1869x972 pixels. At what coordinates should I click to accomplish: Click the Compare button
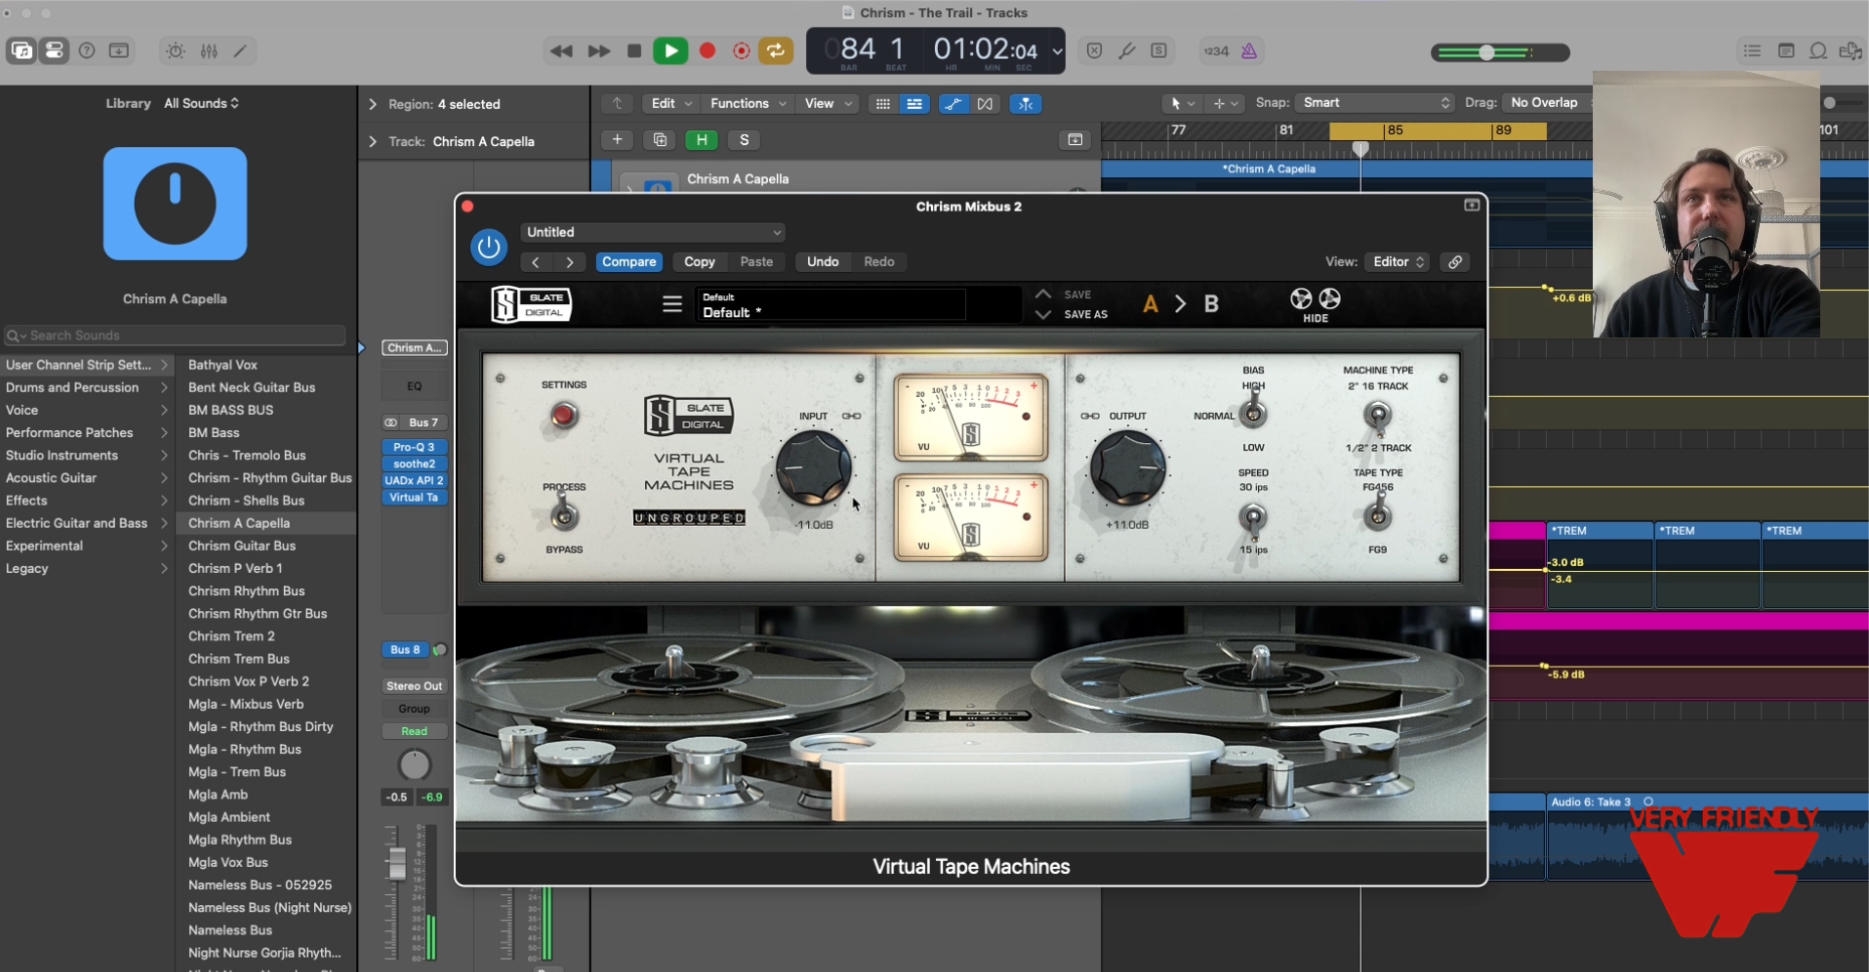pos(629,262)
